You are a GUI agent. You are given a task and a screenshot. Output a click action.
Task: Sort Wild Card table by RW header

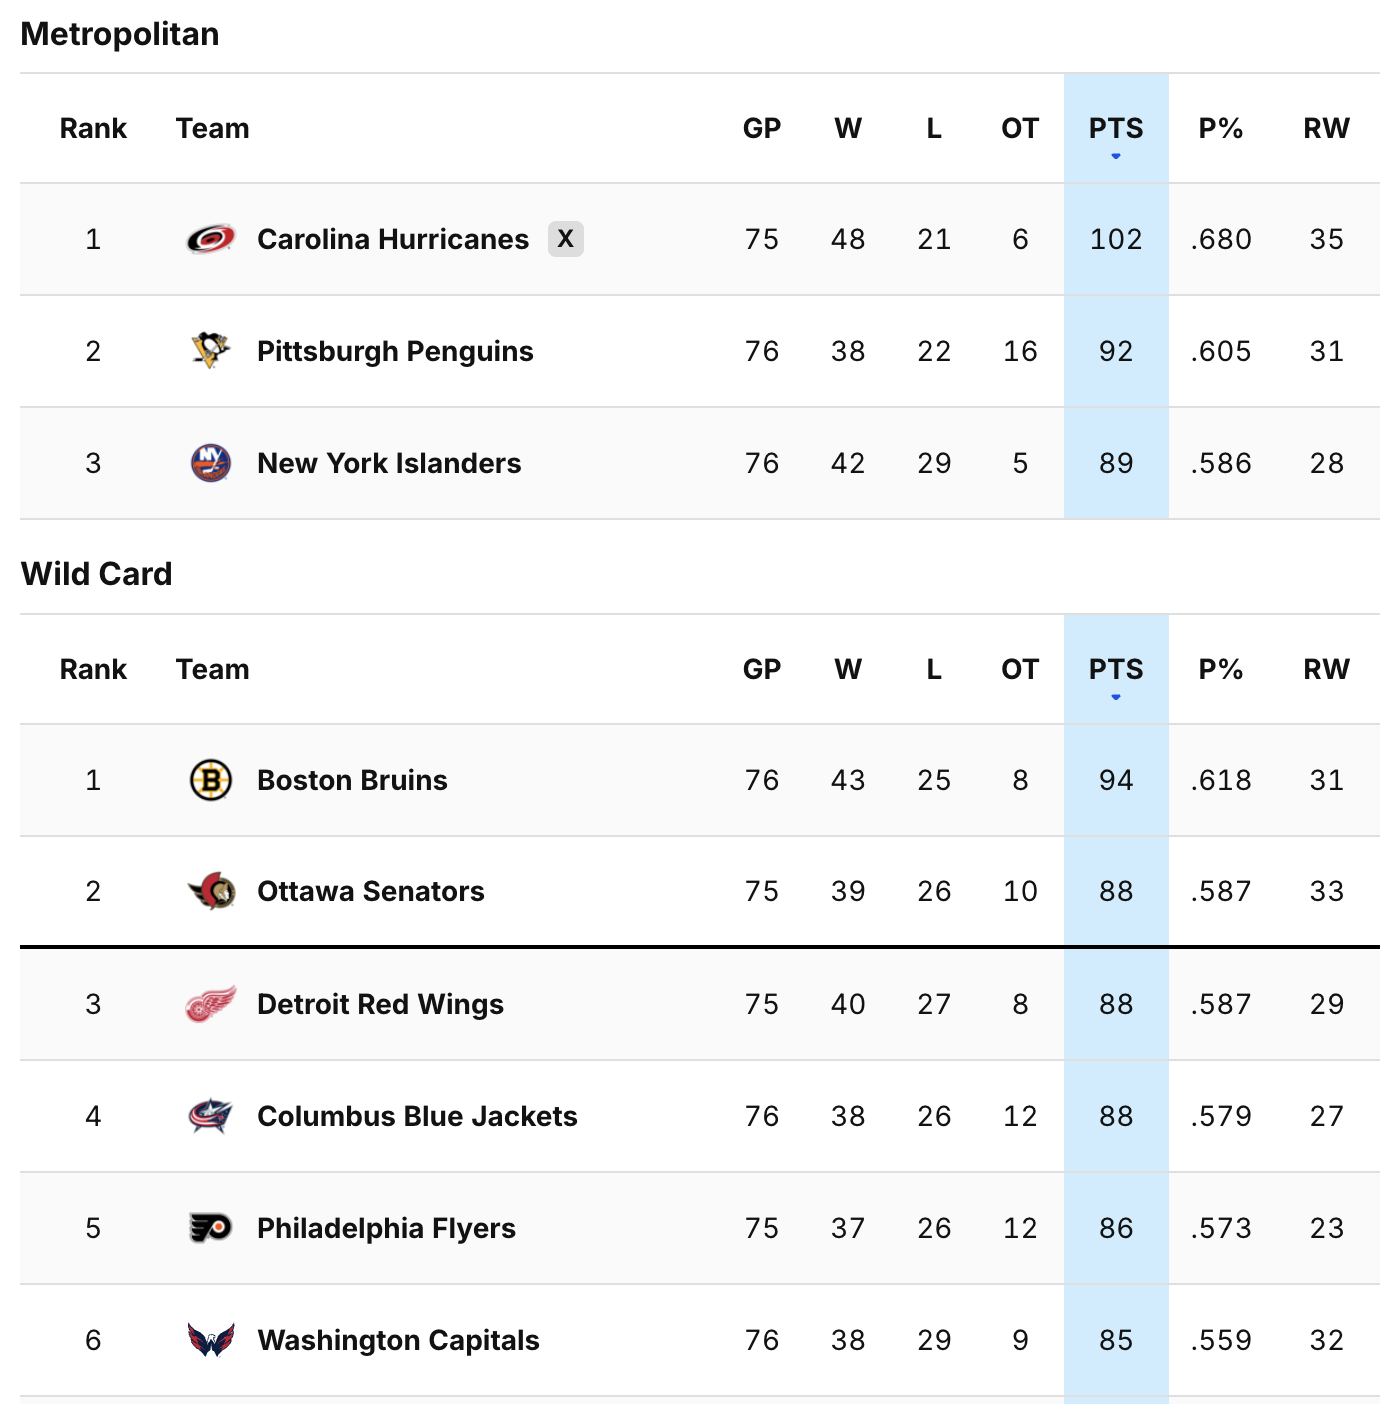[1326, 670]
